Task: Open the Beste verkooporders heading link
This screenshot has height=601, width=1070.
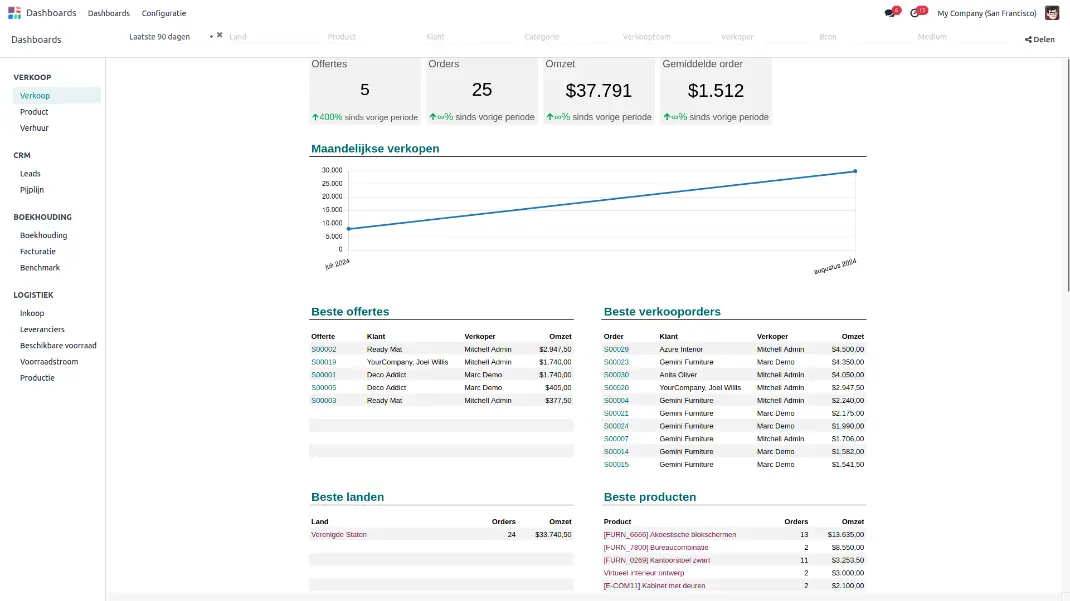Action: point(662,312)
